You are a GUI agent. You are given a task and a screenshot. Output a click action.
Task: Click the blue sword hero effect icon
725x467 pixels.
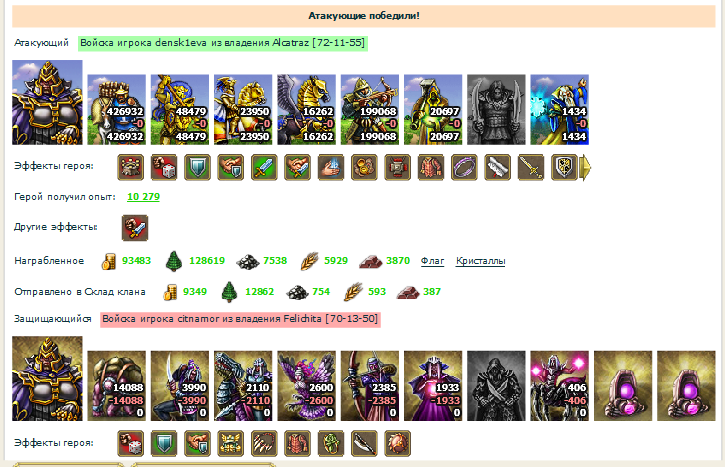coord(264,167)
